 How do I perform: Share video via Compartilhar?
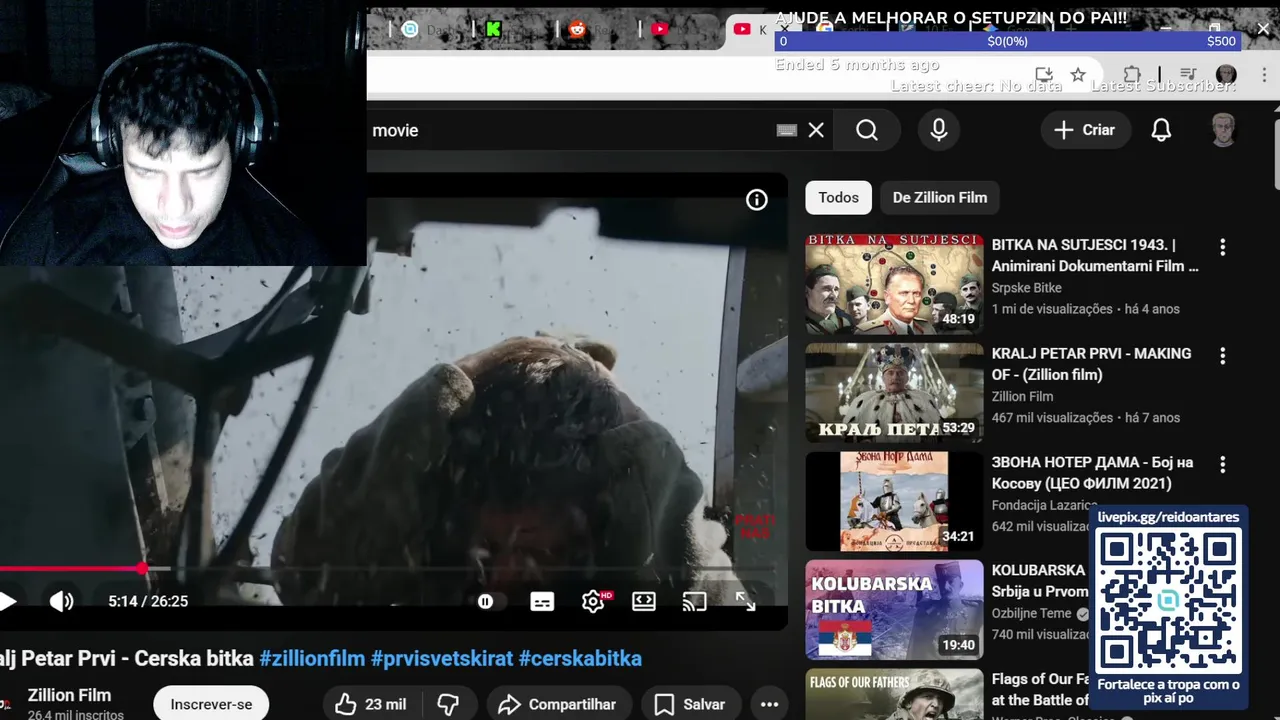coord(558,704)
